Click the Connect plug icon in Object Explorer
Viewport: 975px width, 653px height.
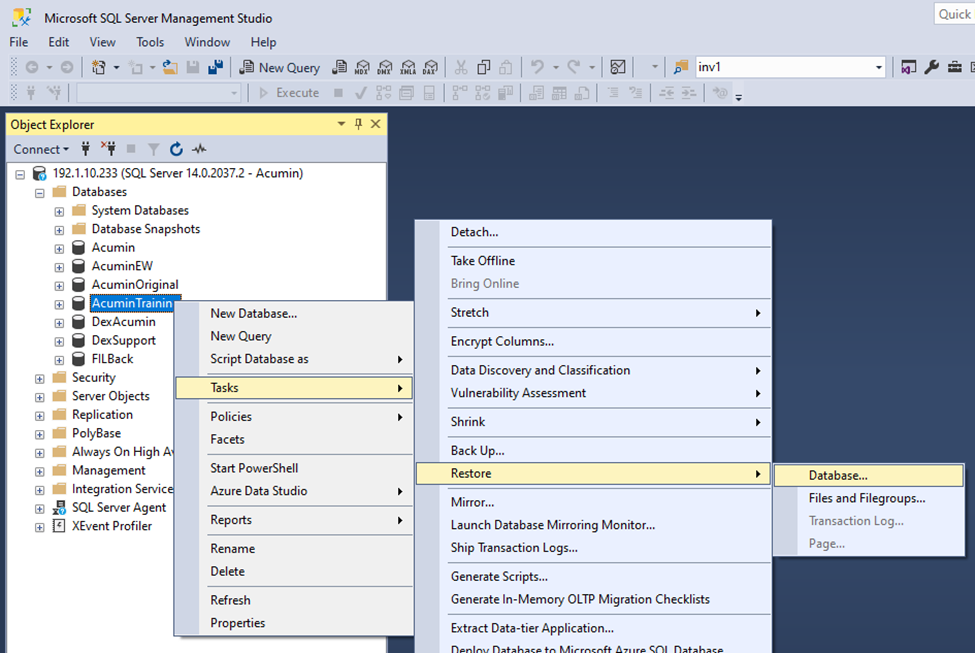[x=86, y=149]
